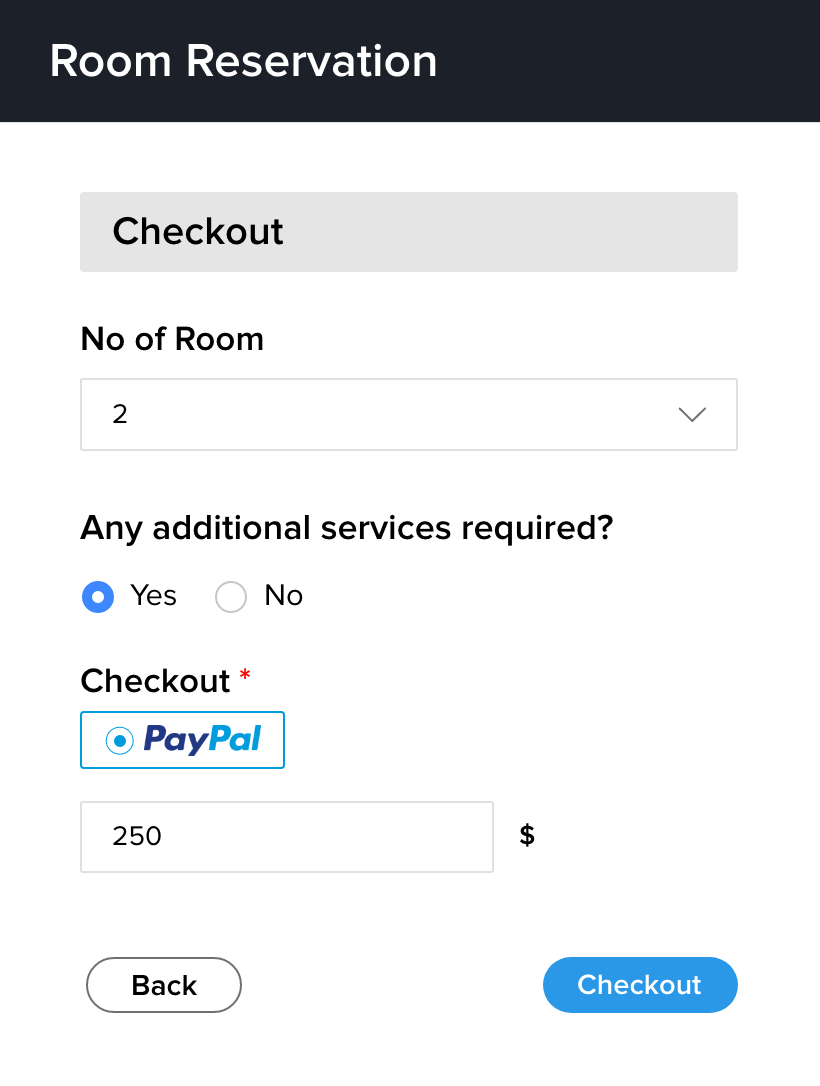Click the amount field showing 250

coord(286,836)
